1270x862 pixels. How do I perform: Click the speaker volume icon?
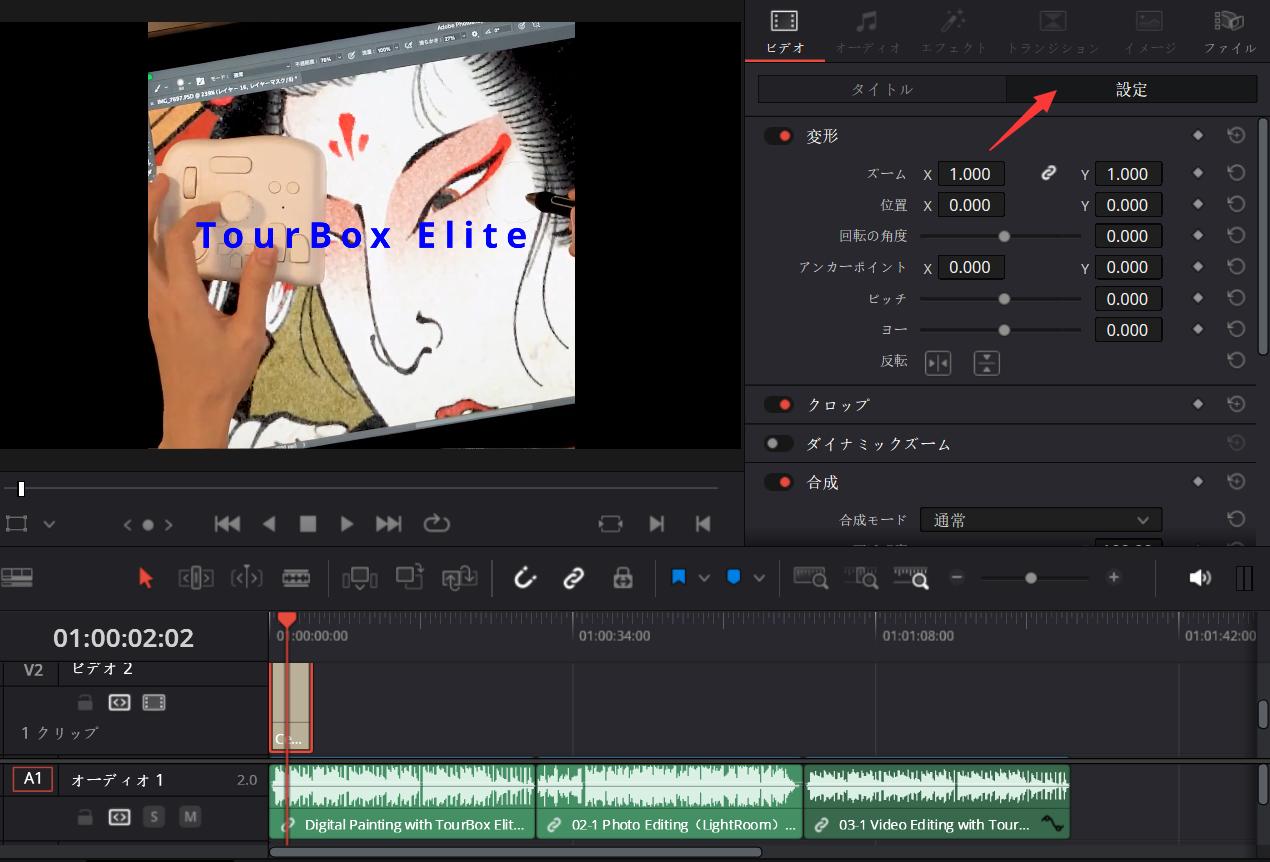click(x=1200, y=578)
